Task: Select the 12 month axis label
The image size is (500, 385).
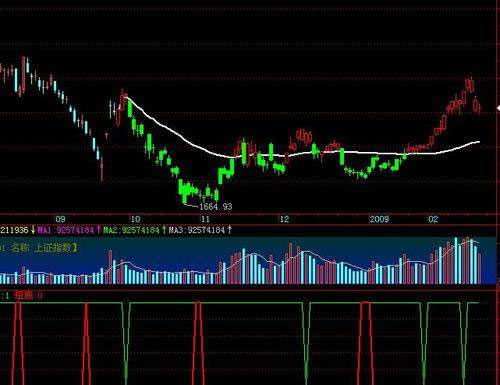Action: [284, 219]
